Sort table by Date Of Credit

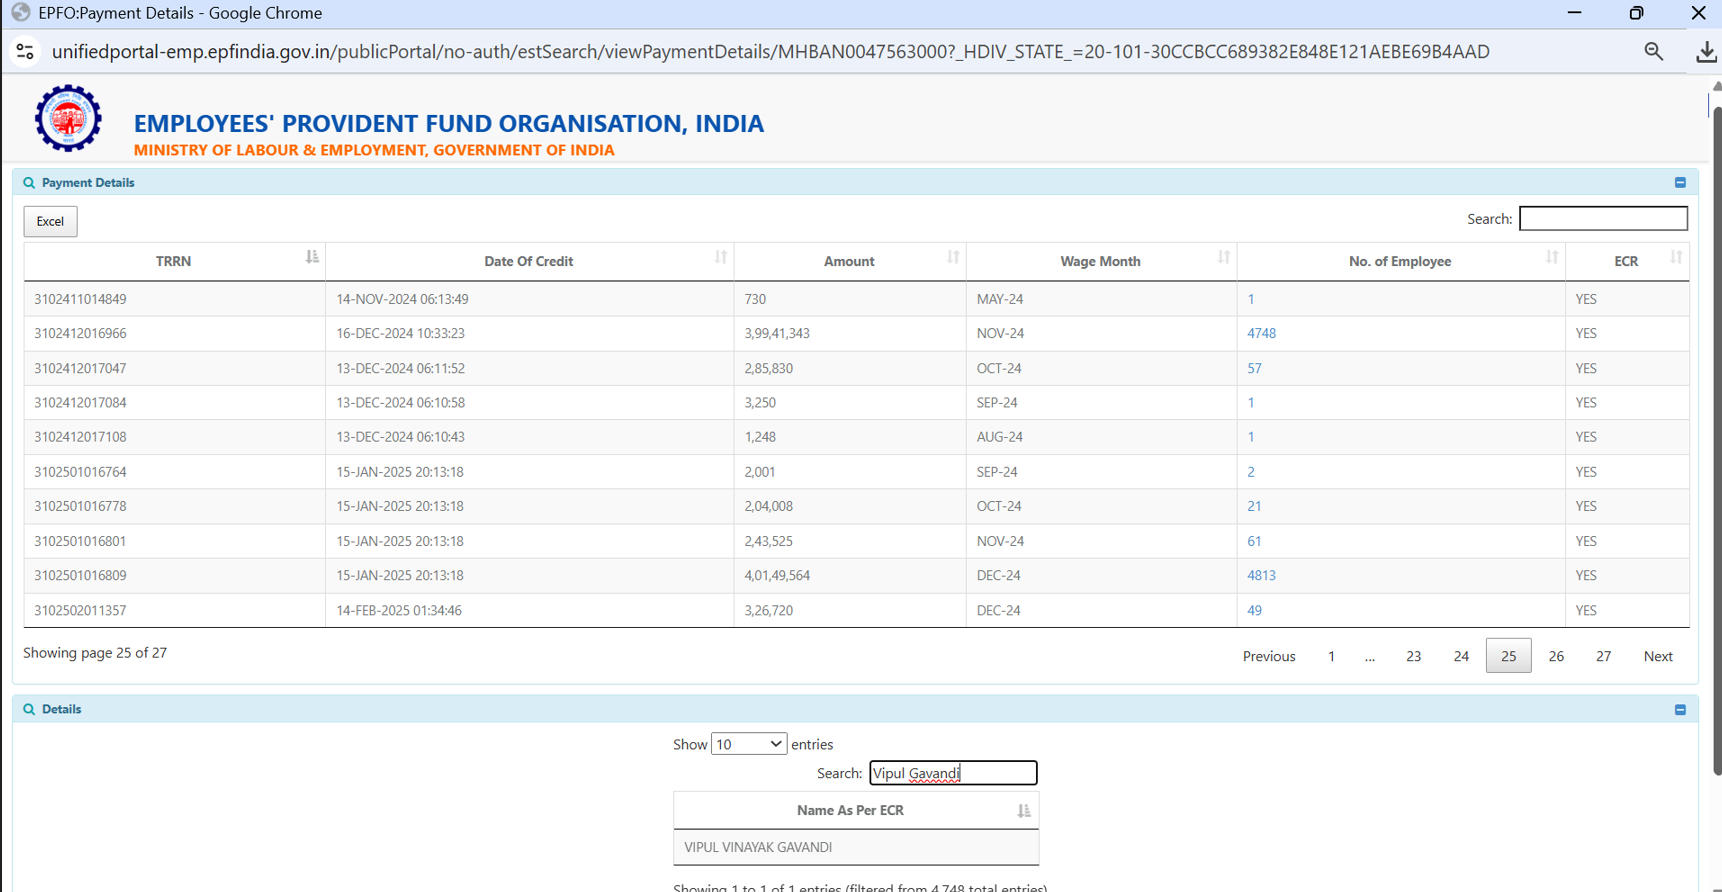(528, 261)
